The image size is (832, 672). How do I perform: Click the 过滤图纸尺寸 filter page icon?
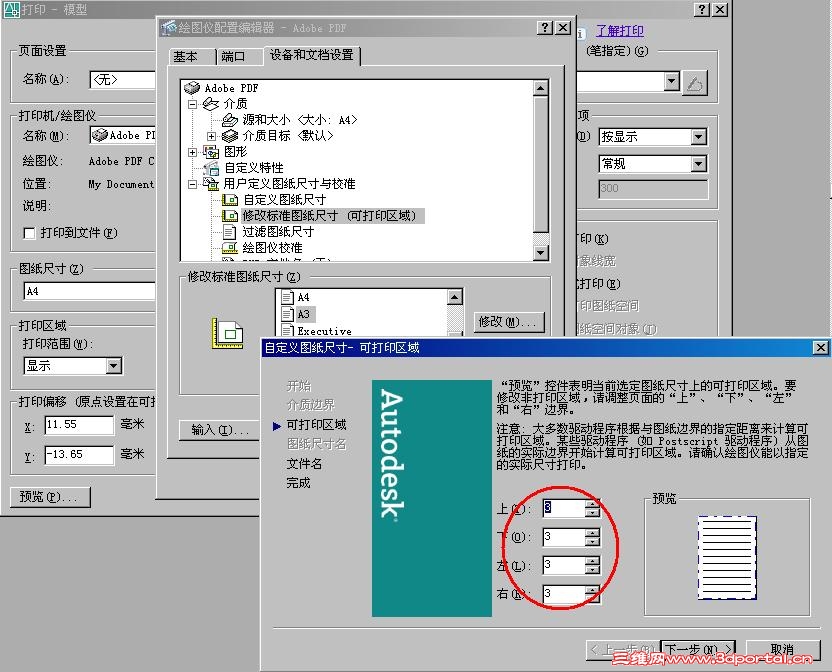230,232
